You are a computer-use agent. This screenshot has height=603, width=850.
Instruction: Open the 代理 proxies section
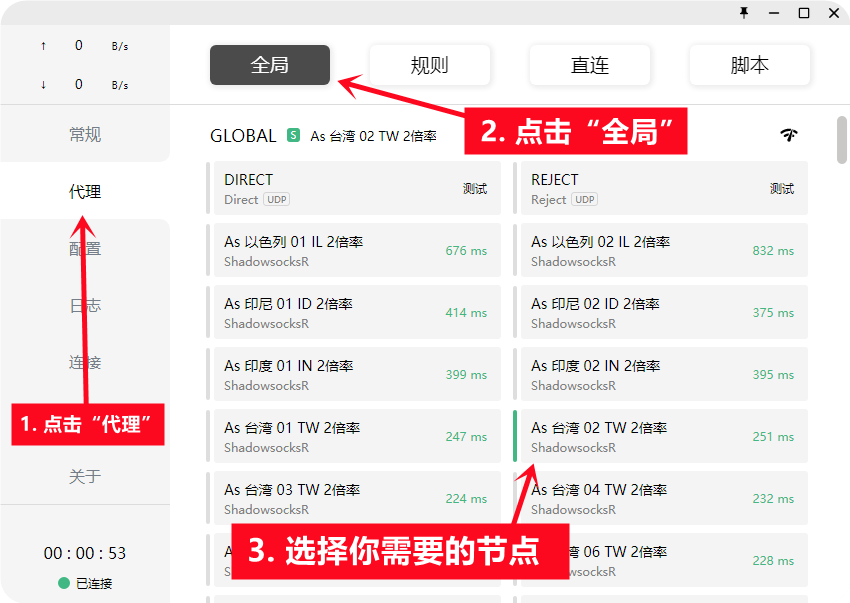click(85, 191)
